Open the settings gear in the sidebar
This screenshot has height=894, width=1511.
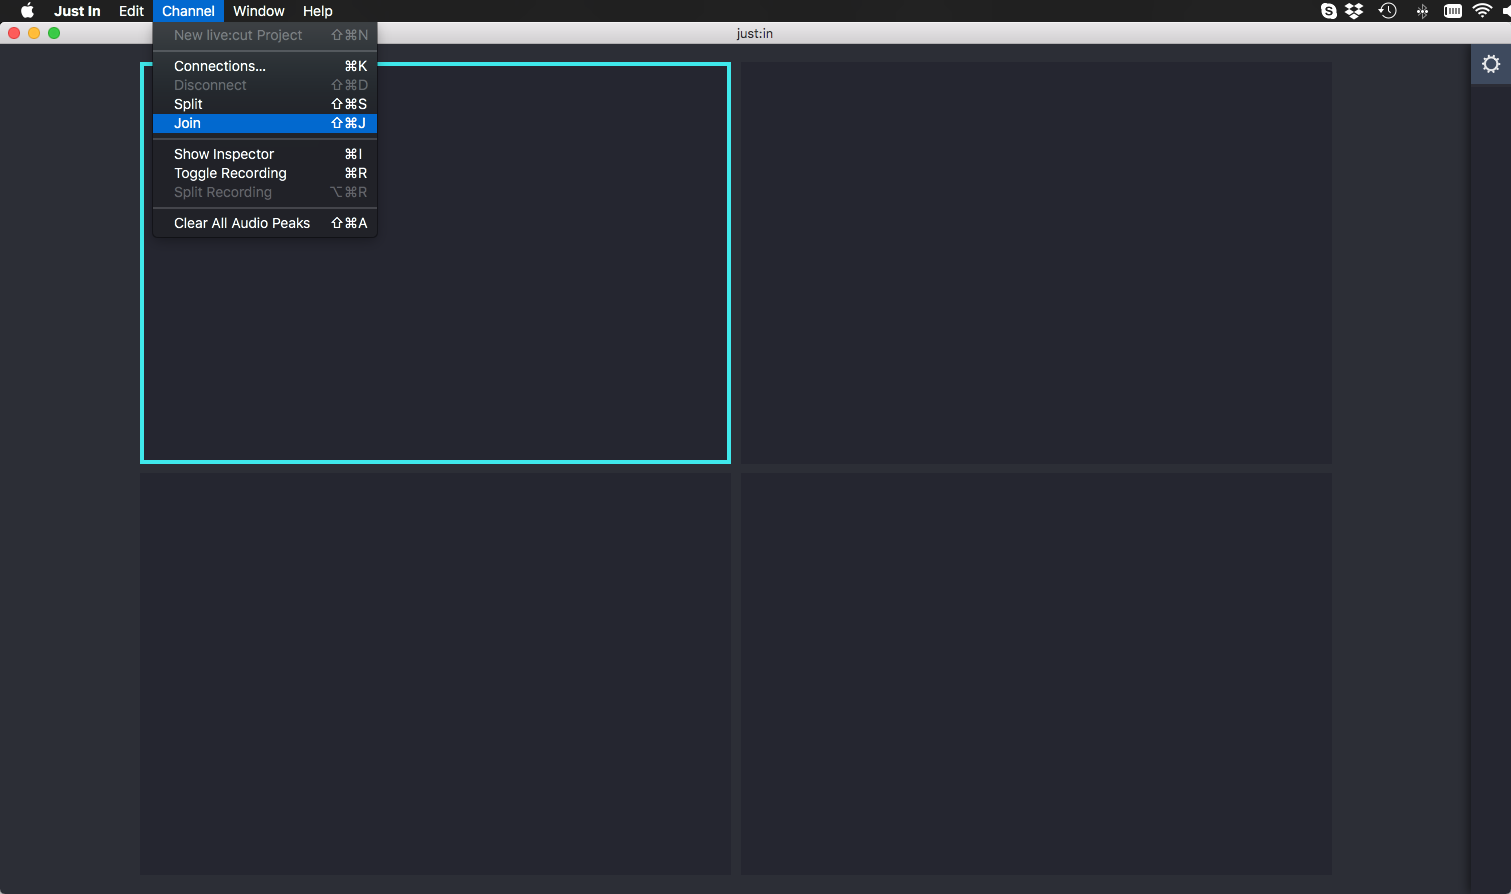tap(1490, 64)
